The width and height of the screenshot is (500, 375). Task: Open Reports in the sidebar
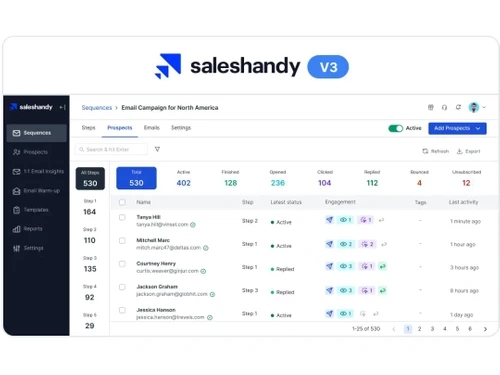coord(28,229)
